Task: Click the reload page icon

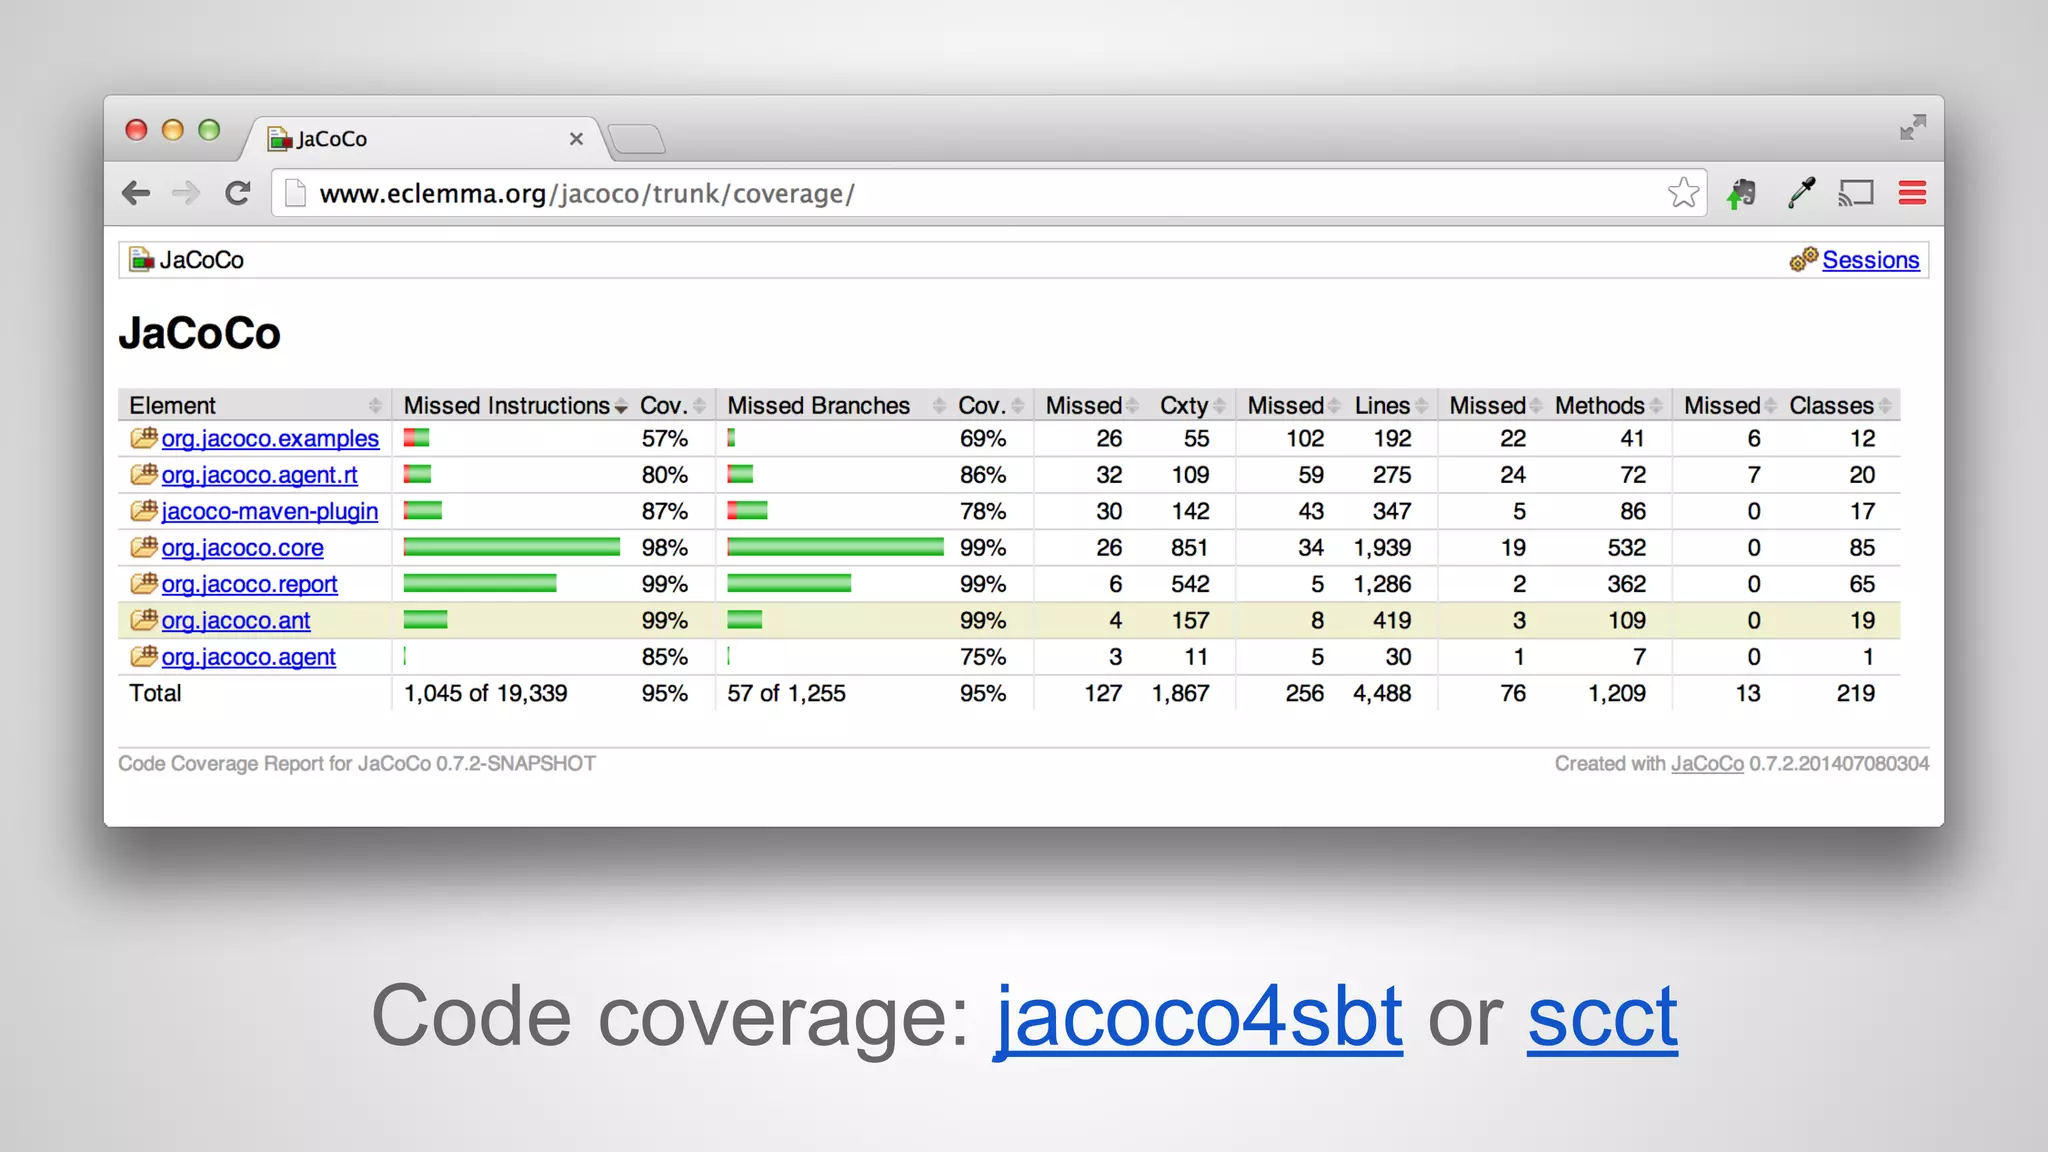Action: pos(237,193)
